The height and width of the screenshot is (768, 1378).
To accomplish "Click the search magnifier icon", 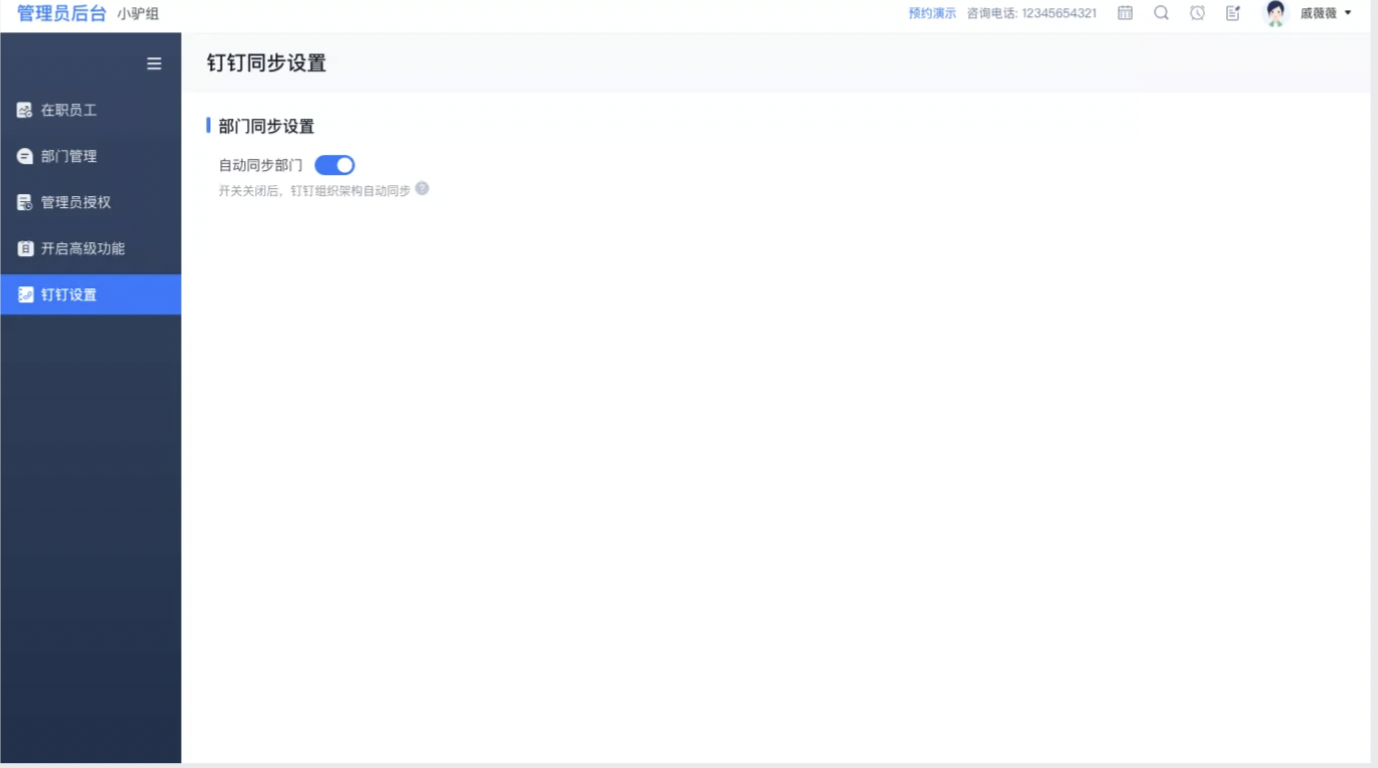I will pyautogui.click(x=1161, y=13).
